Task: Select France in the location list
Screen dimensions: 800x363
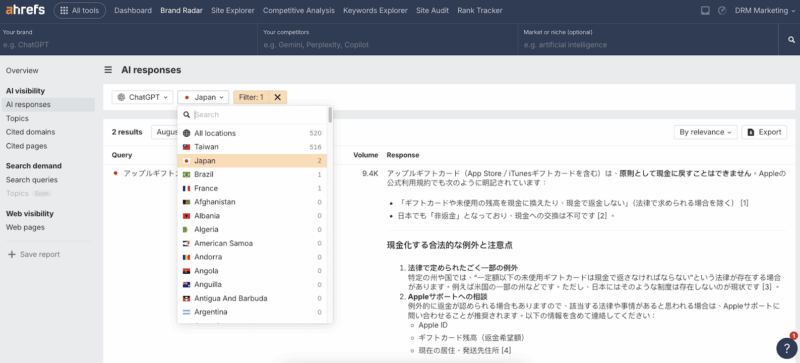Action: click(252, 188)
